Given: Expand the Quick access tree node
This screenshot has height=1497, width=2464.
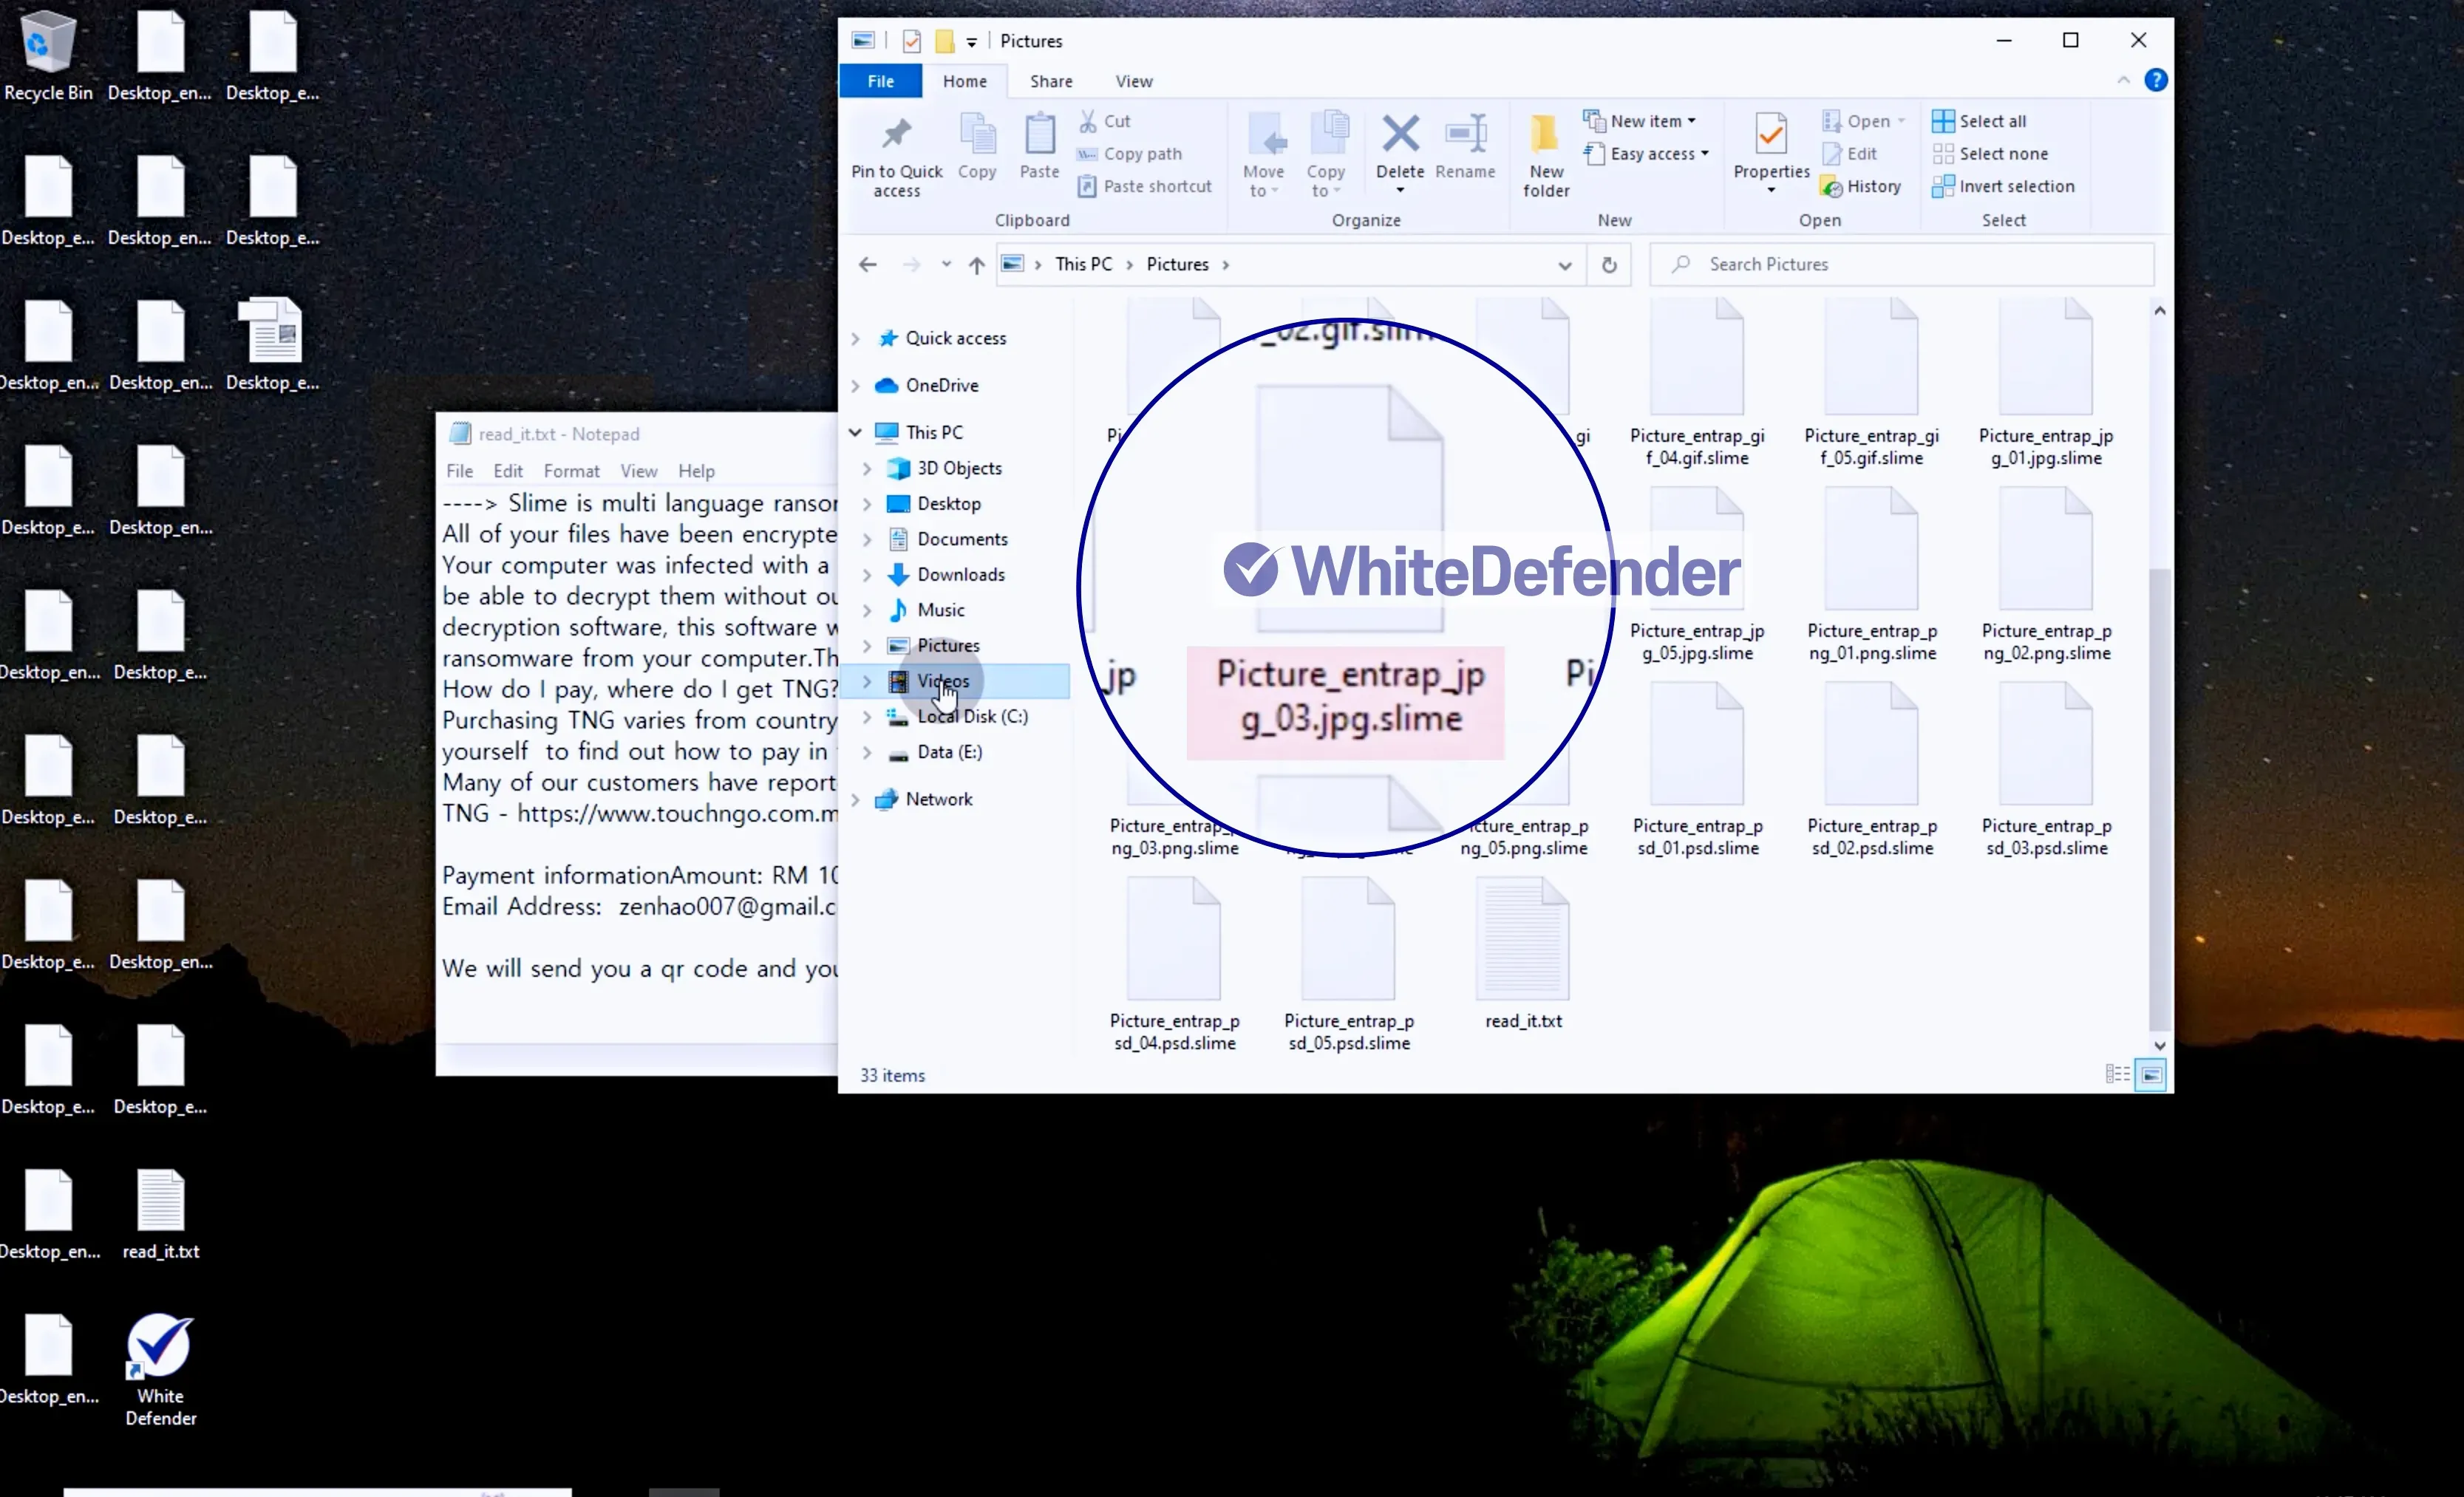Looking at the screenshot, I should point(855,339).
